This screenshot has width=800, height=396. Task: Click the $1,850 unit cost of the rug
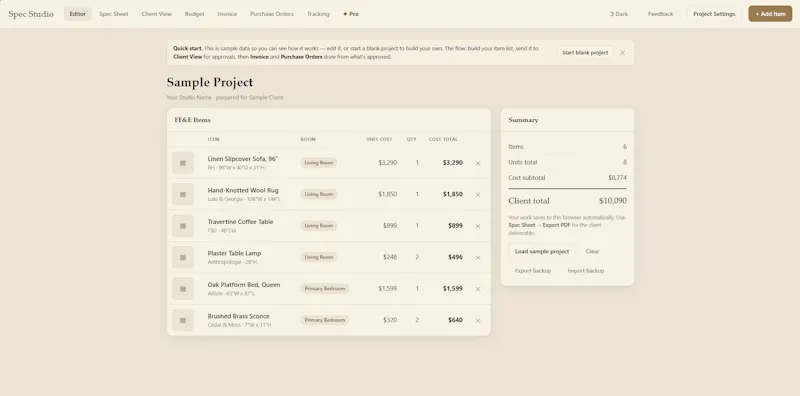[388, 194]
